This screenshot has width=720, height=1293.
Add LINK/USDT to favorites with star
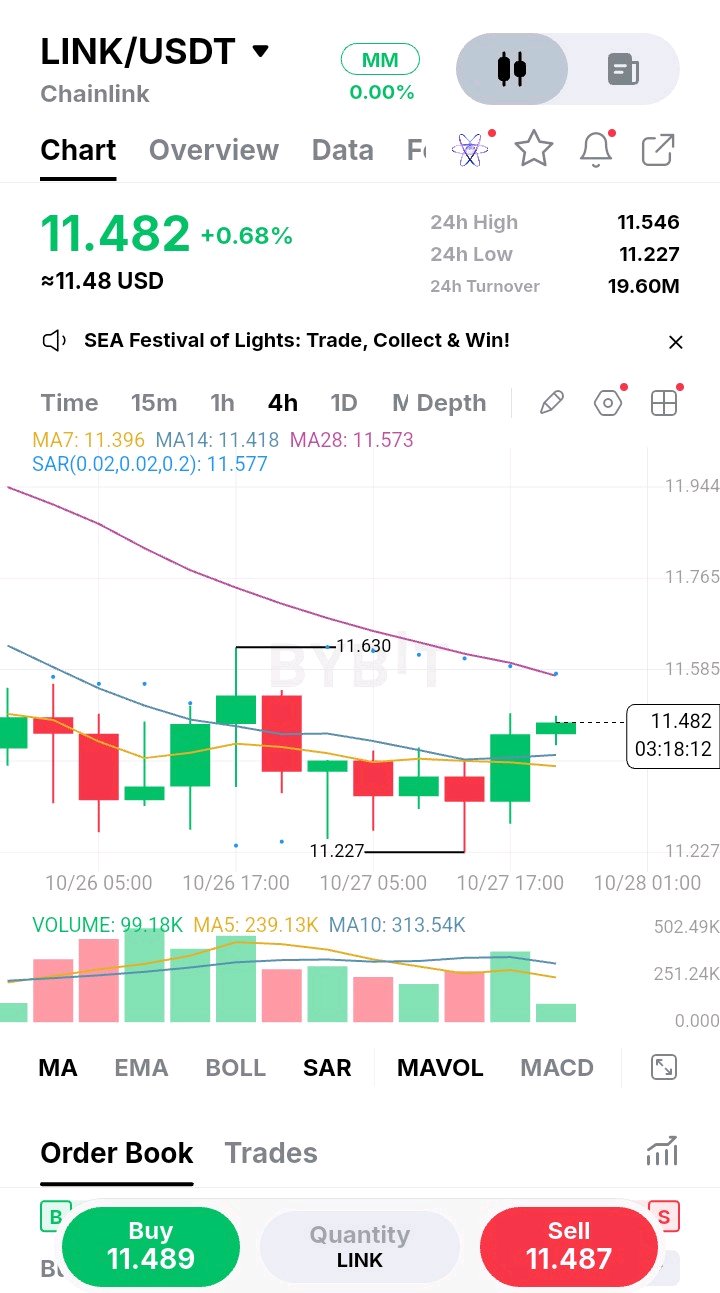pos(534,150)
